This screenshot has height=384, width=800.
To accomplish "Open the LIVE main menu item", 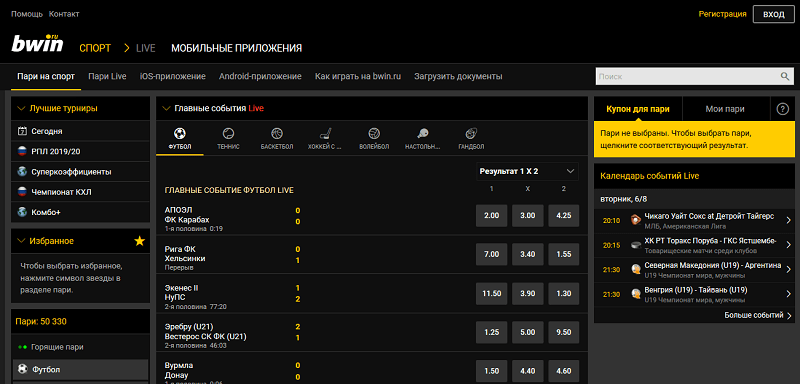I will 145,48.
